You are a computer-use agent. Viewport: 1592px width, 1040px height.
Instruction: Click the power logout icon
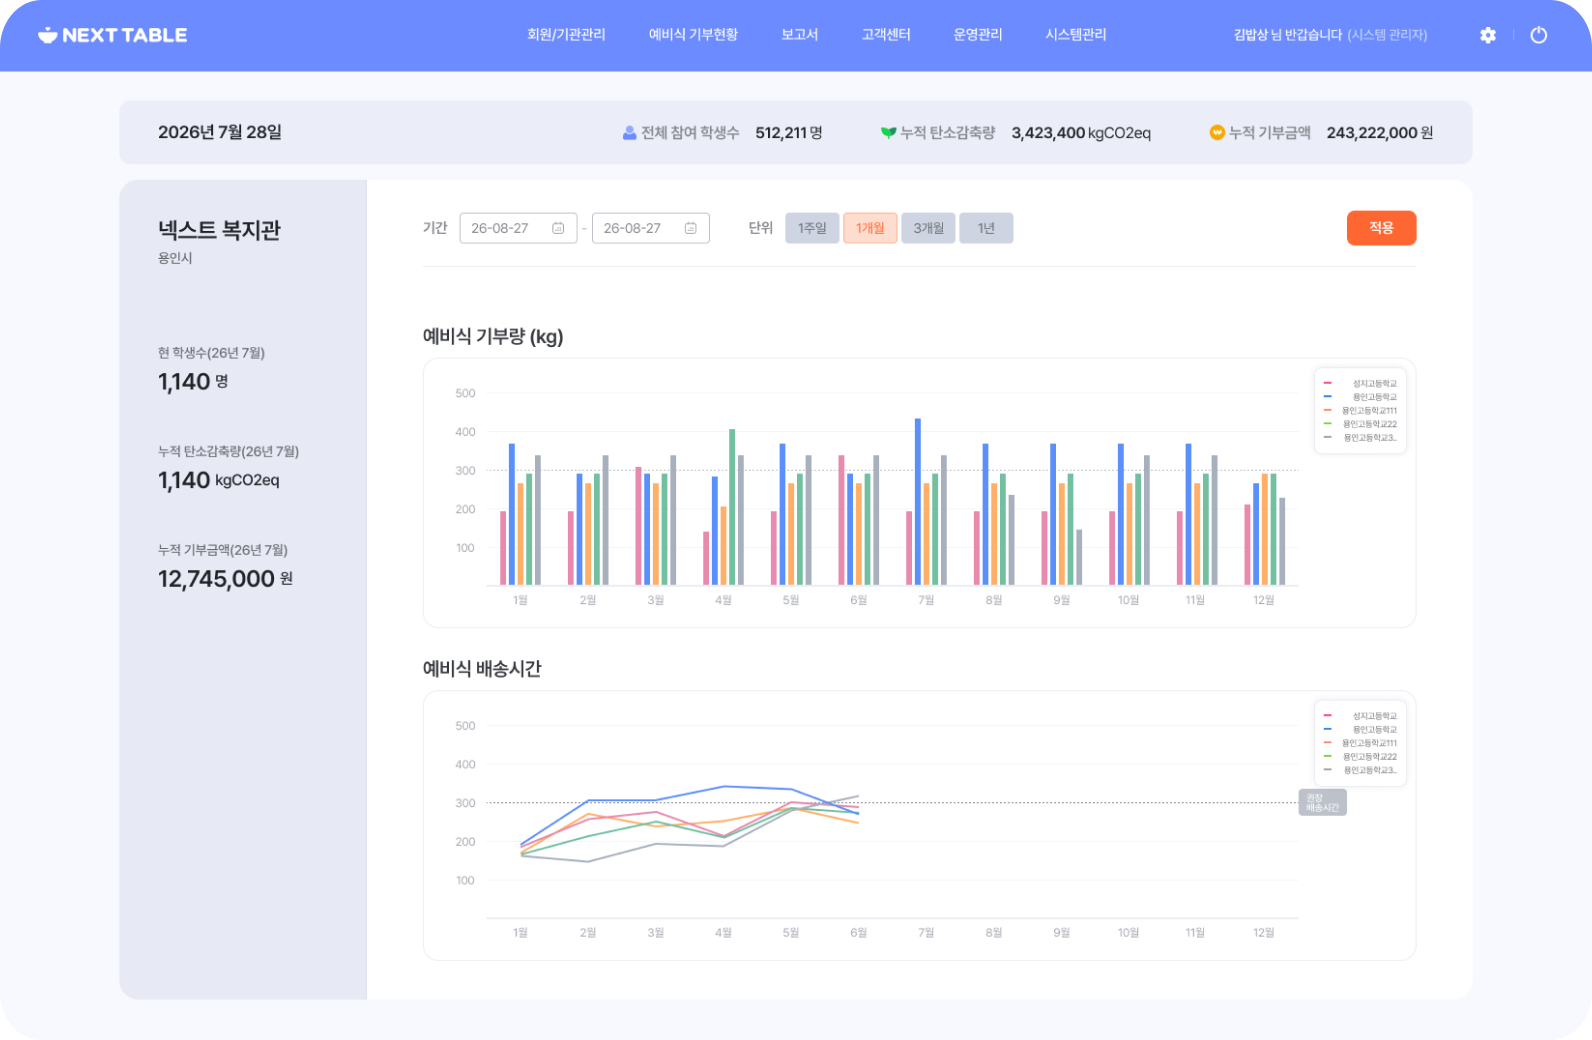1539,35
